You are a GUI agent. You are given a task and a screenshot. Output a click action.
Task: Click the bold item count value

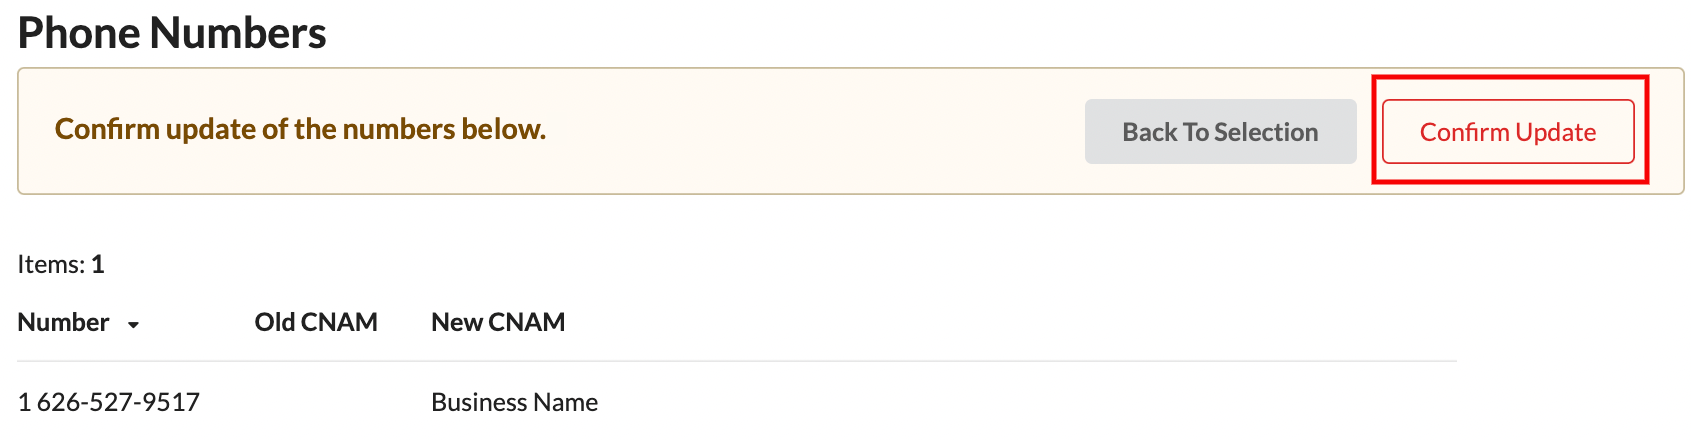click(98, 264)
